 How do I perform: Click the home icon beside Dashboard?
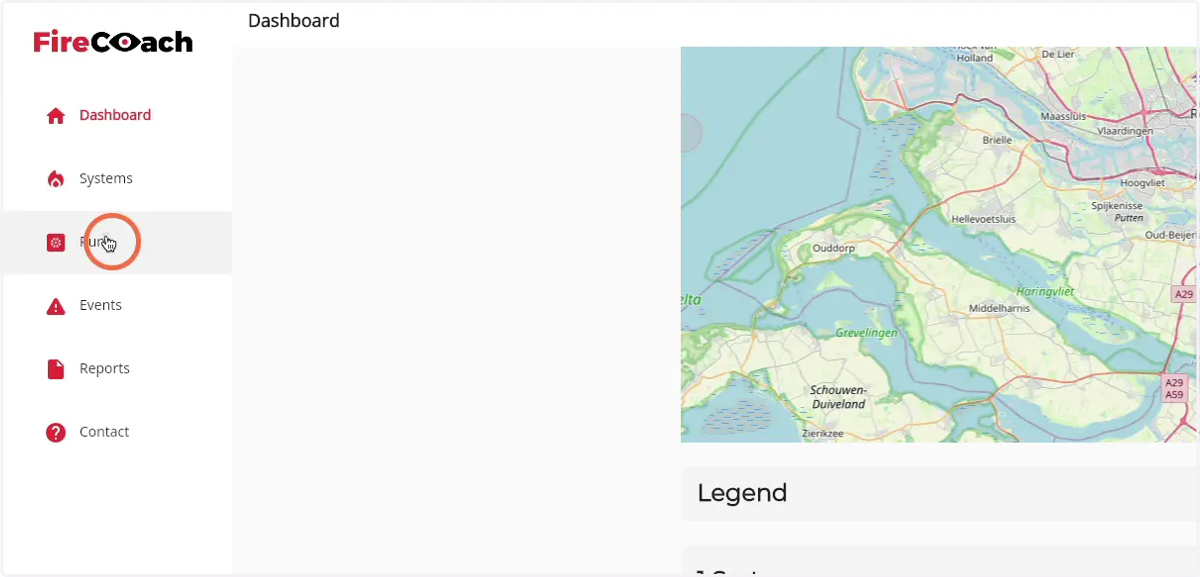coord(56,115)
